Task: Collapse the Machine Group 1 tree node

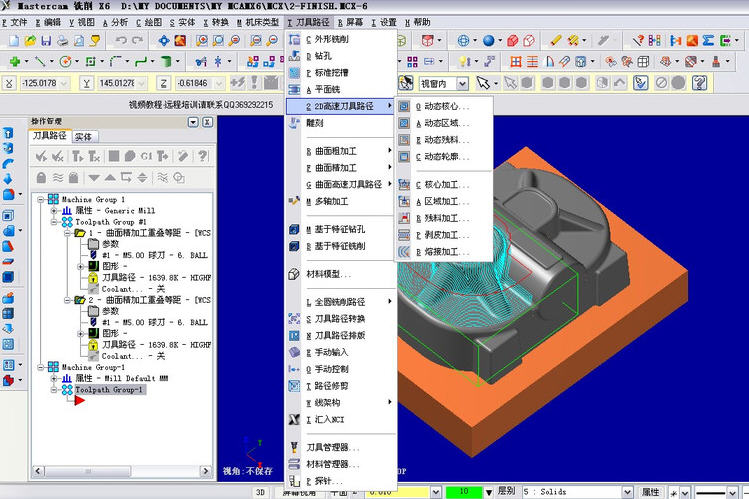Action: (42, 199)
